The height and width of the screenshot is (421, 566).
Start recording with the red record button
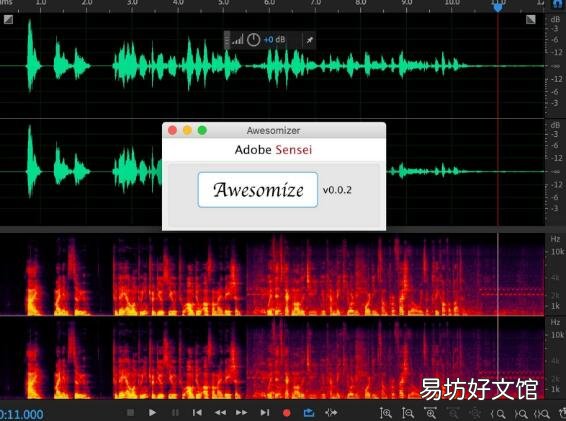(287, 413)
